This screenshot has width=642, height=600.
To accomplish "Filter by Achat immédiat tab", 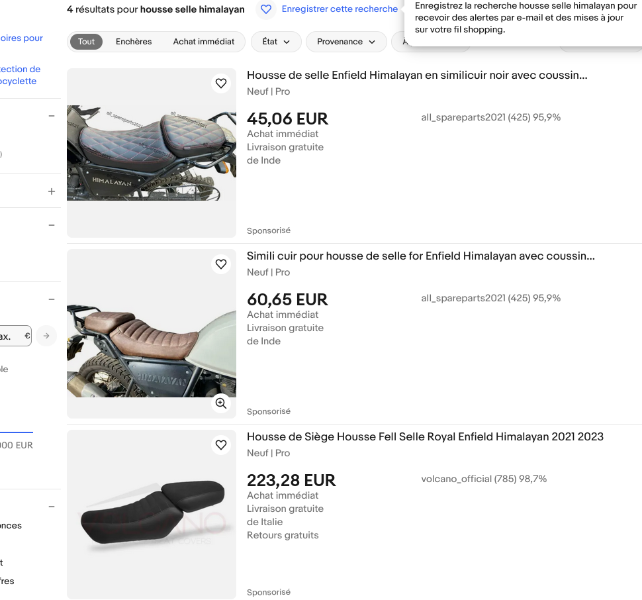I will tap(204, 42).
